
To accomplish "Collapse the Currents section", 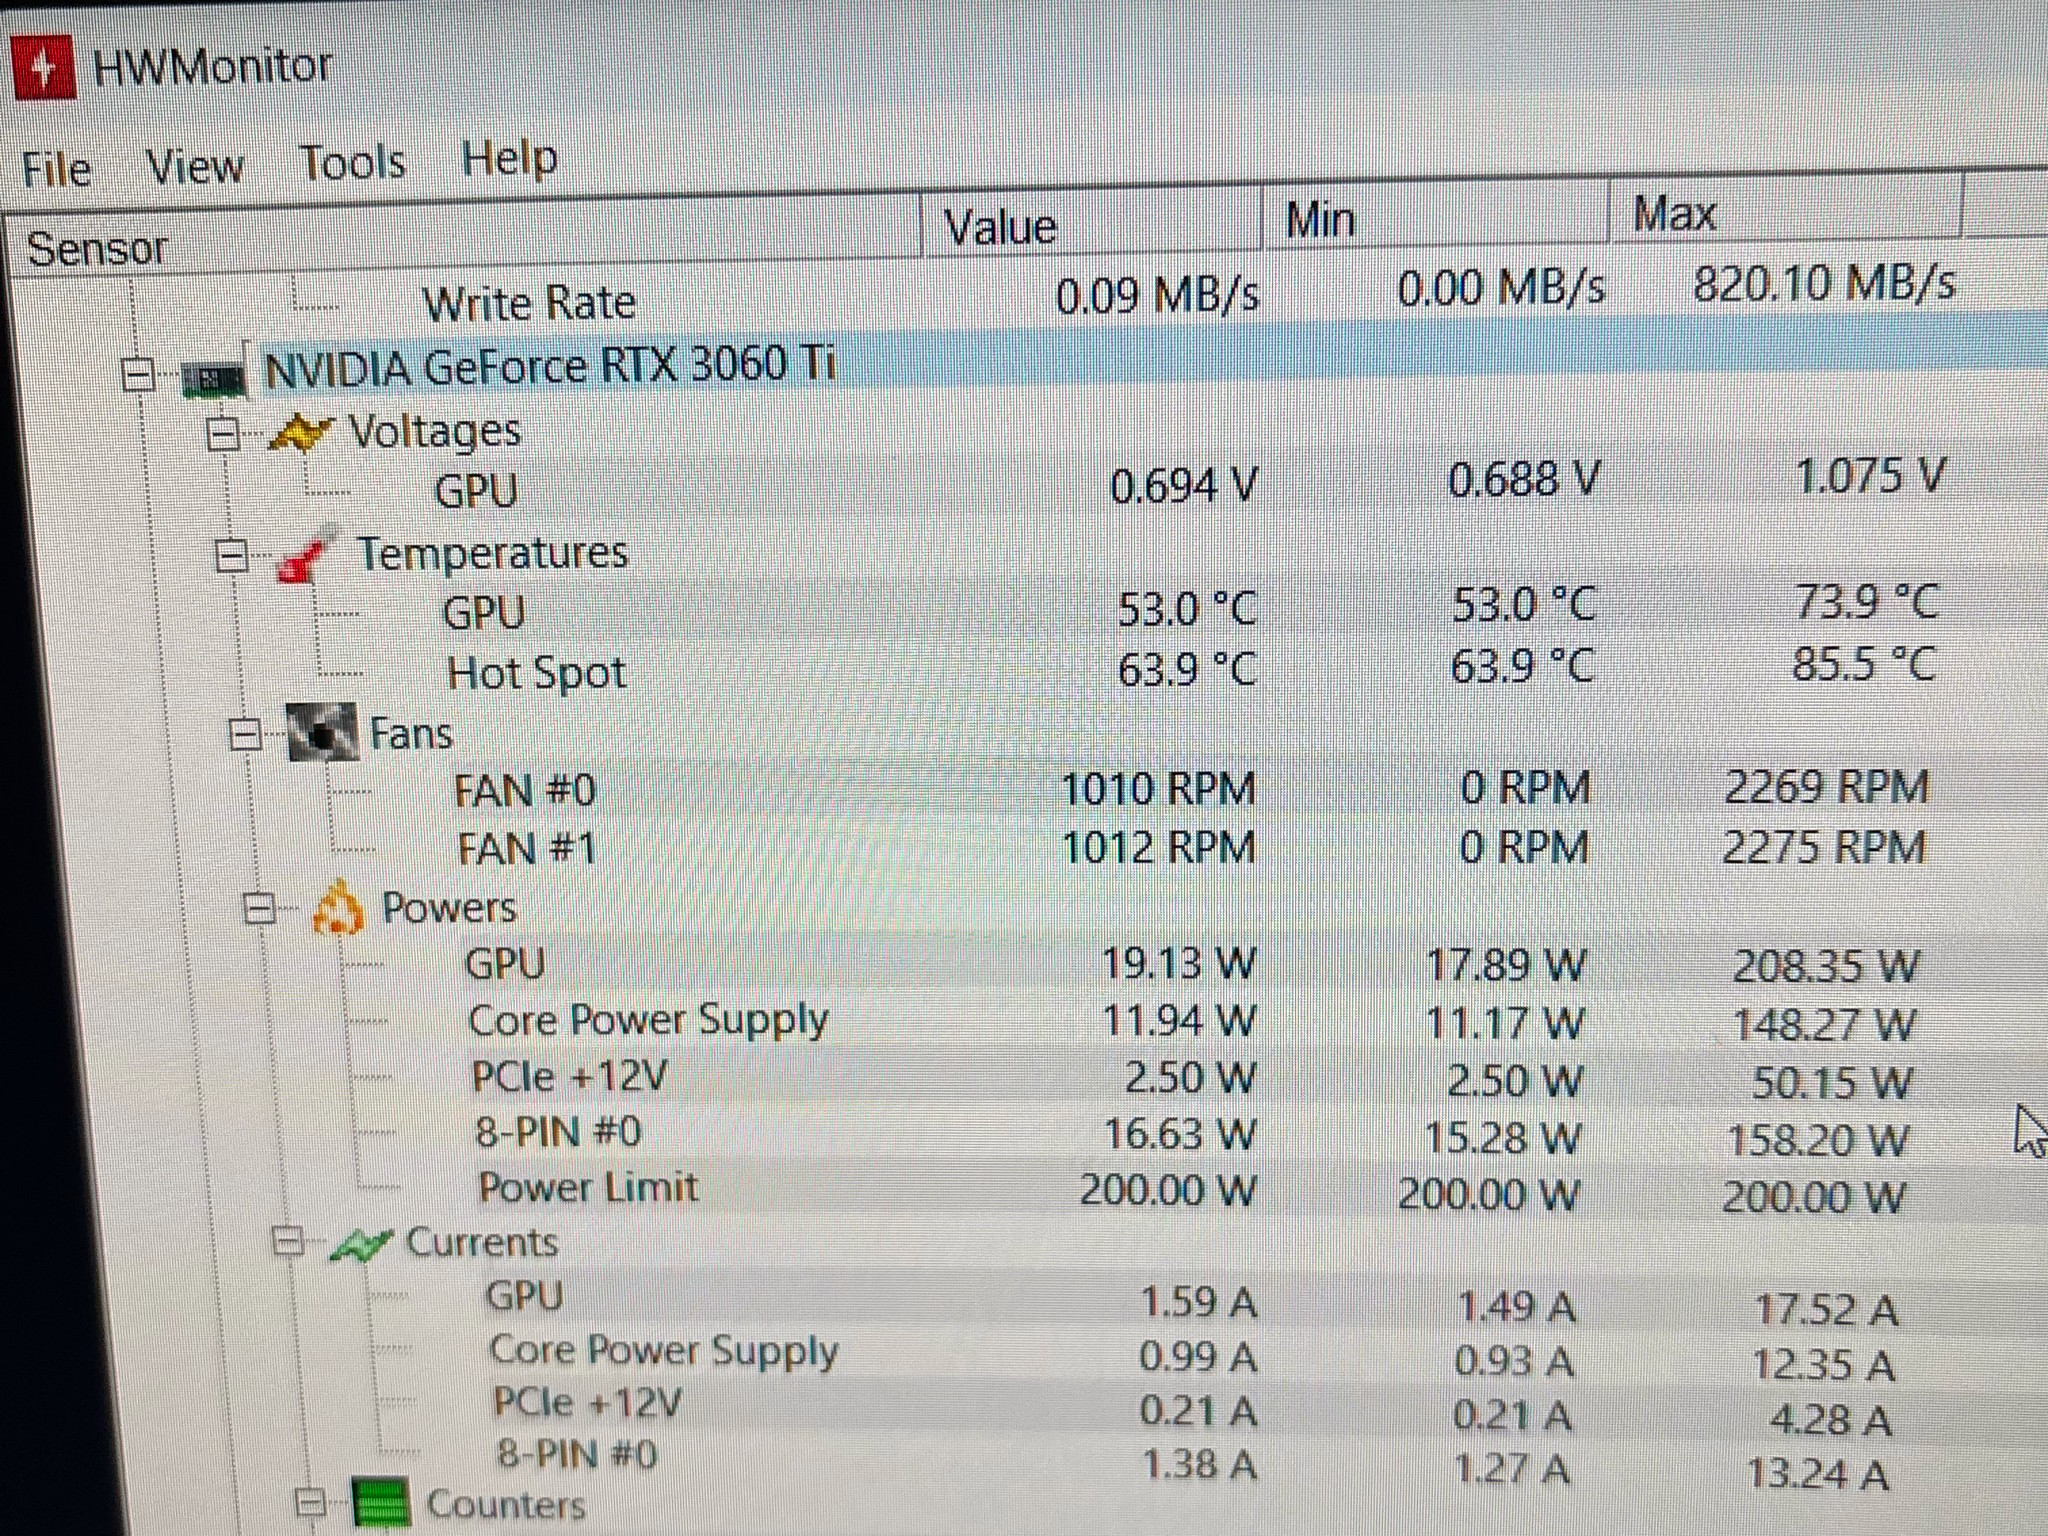I will tap(288, 1243).
